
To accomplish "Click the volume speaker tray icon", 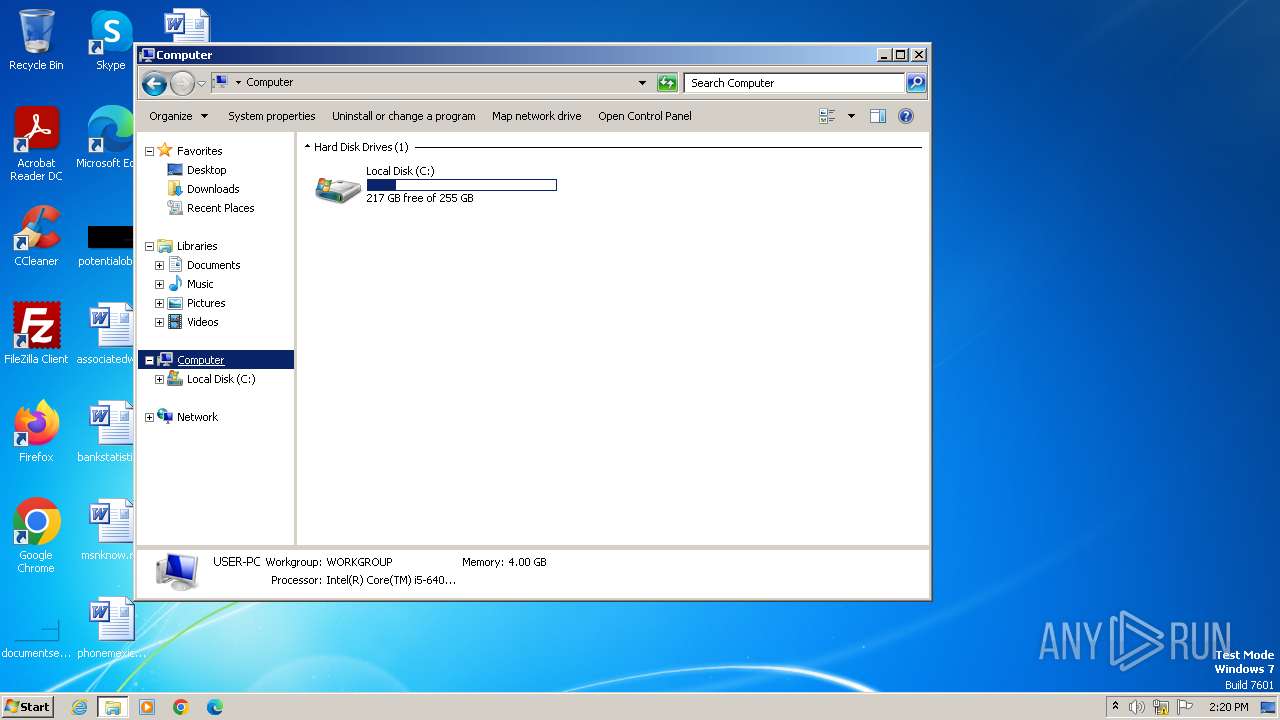I will click(x=1136, y=707).
